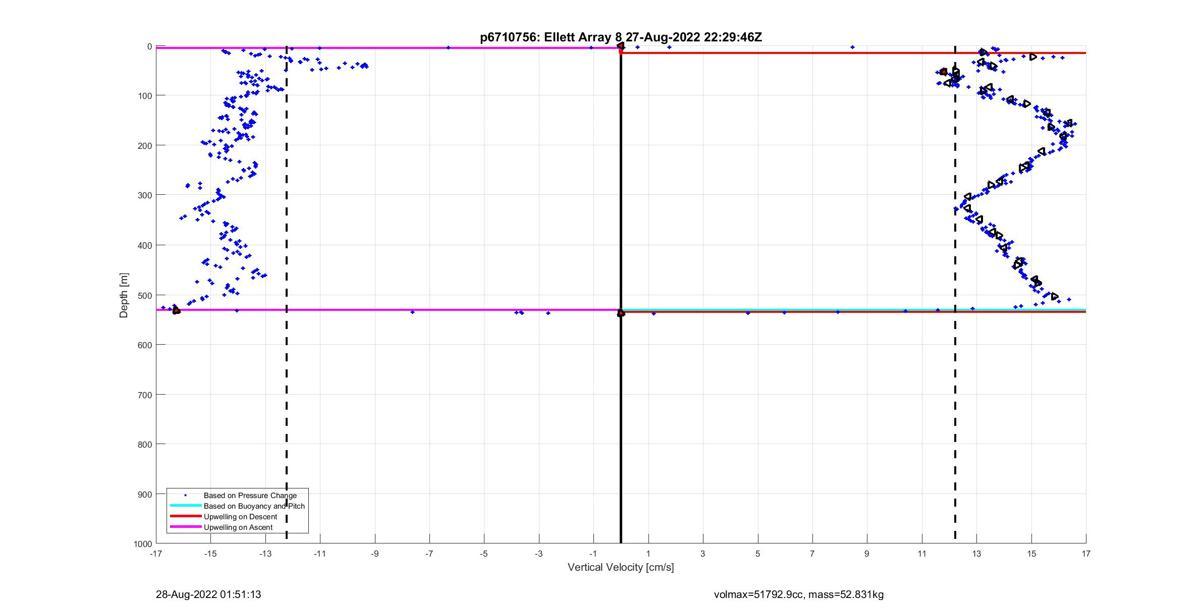Click depth tick label "800"

145,444
